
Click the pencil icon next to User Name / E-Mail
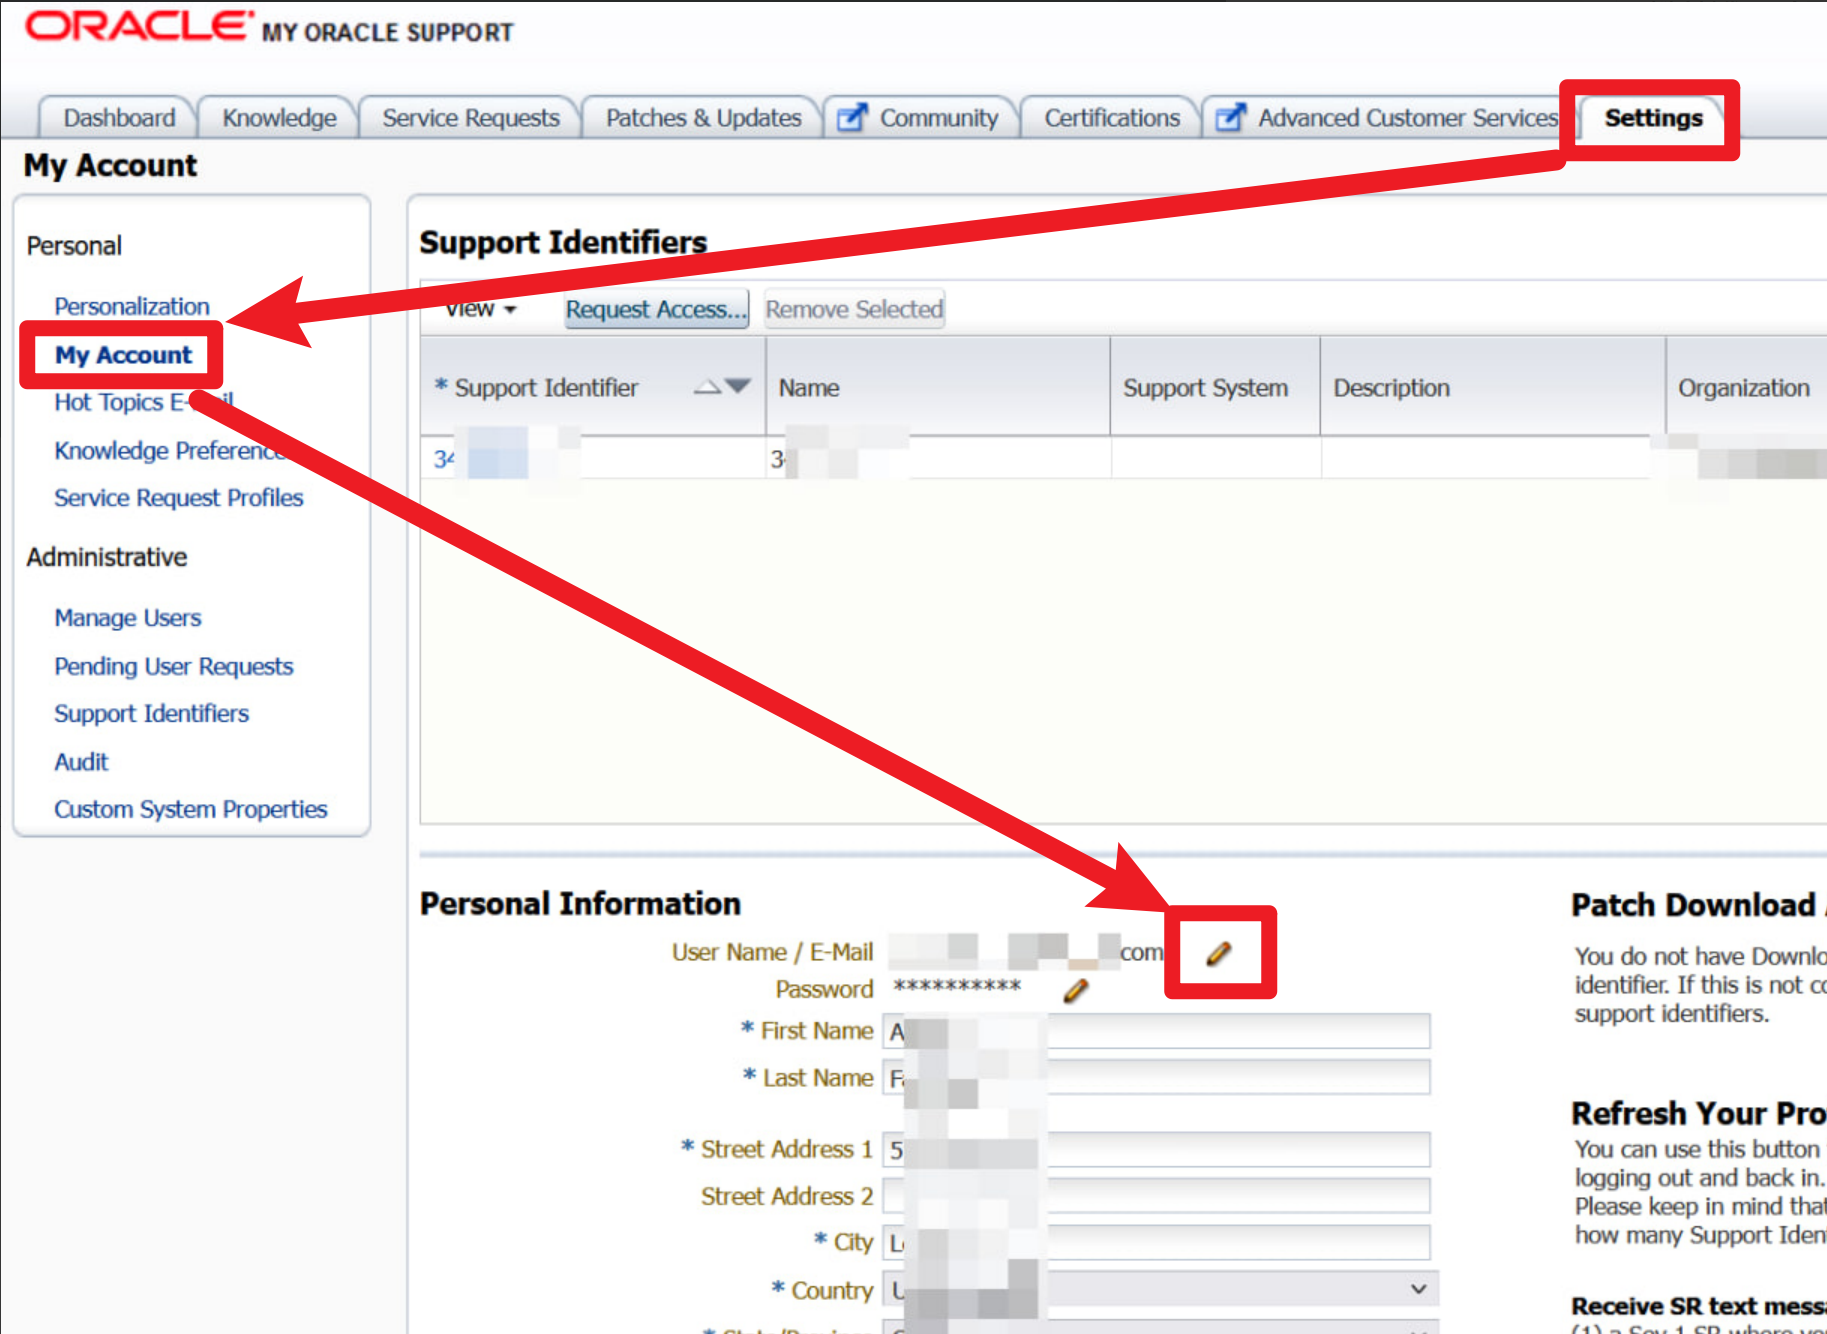(x=1218, y=954)
